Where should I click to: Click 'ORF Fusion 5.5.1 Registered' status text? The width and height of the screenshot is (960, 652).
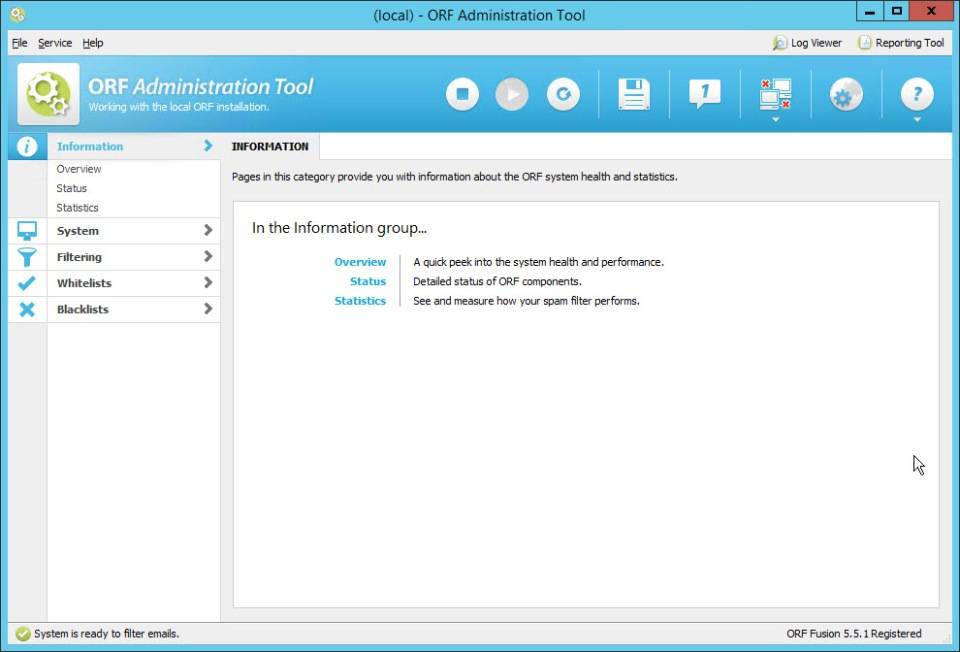click(x=853, y=634)
